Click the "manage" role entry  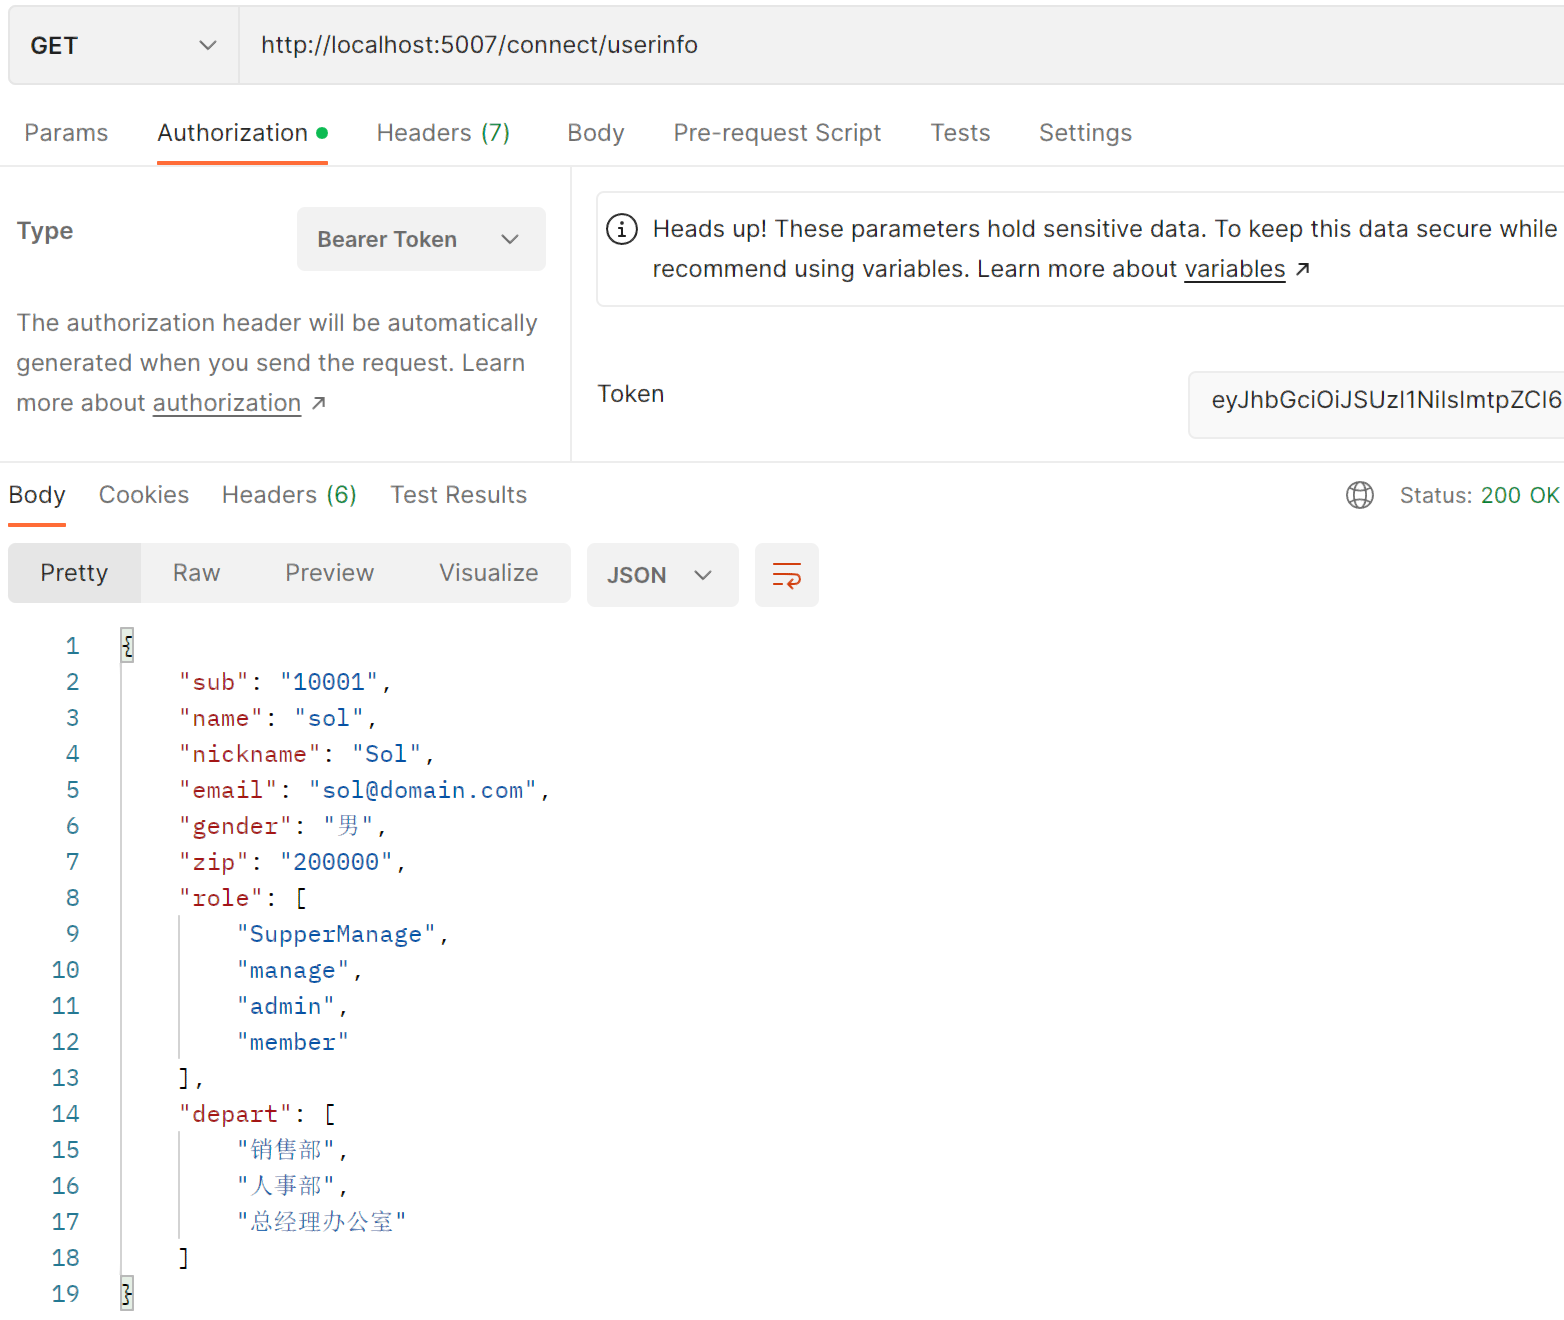(293, 970)
